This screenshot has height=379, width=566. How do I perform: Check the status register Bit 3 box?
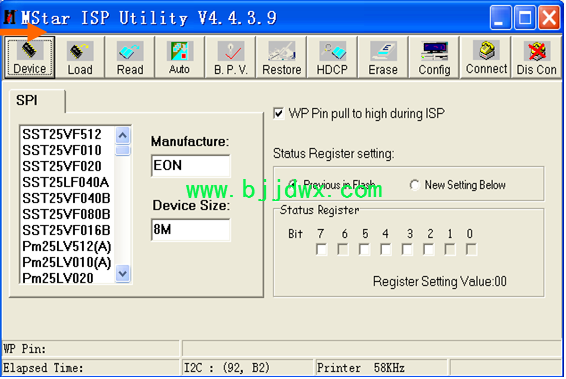[x=407, y=249]
